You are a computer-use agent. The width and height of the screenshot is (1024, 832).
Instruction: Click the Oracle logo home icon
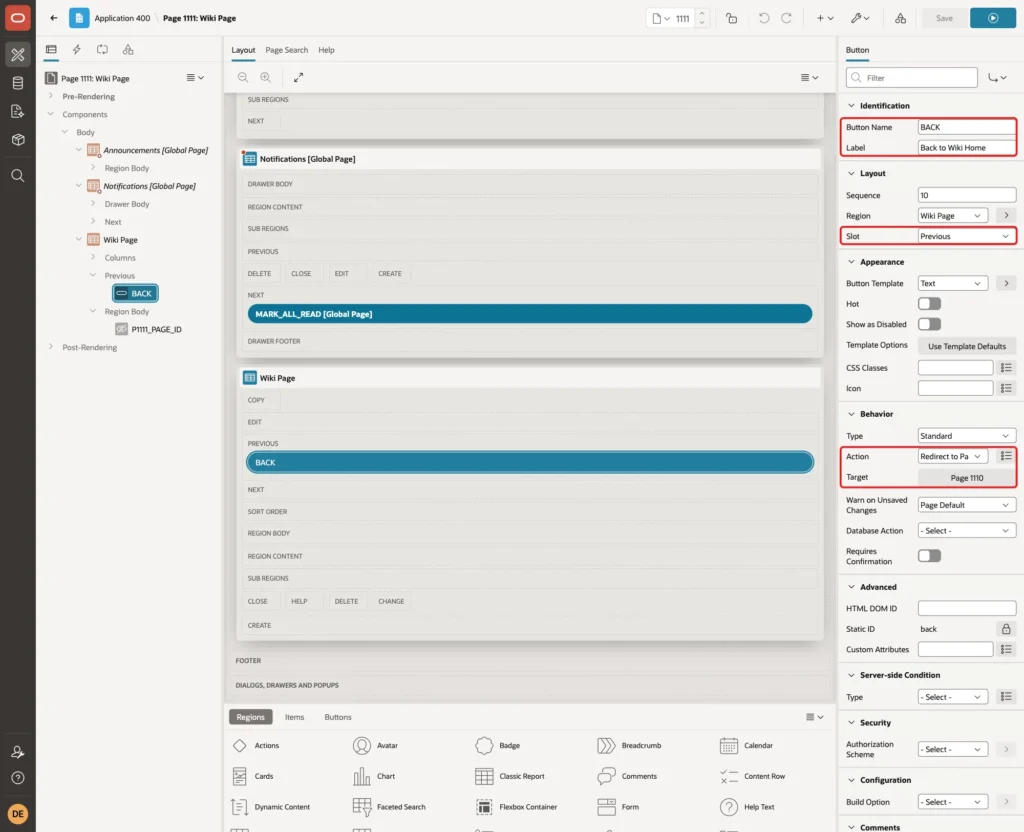pyautogui.click(x=18, y=18)
